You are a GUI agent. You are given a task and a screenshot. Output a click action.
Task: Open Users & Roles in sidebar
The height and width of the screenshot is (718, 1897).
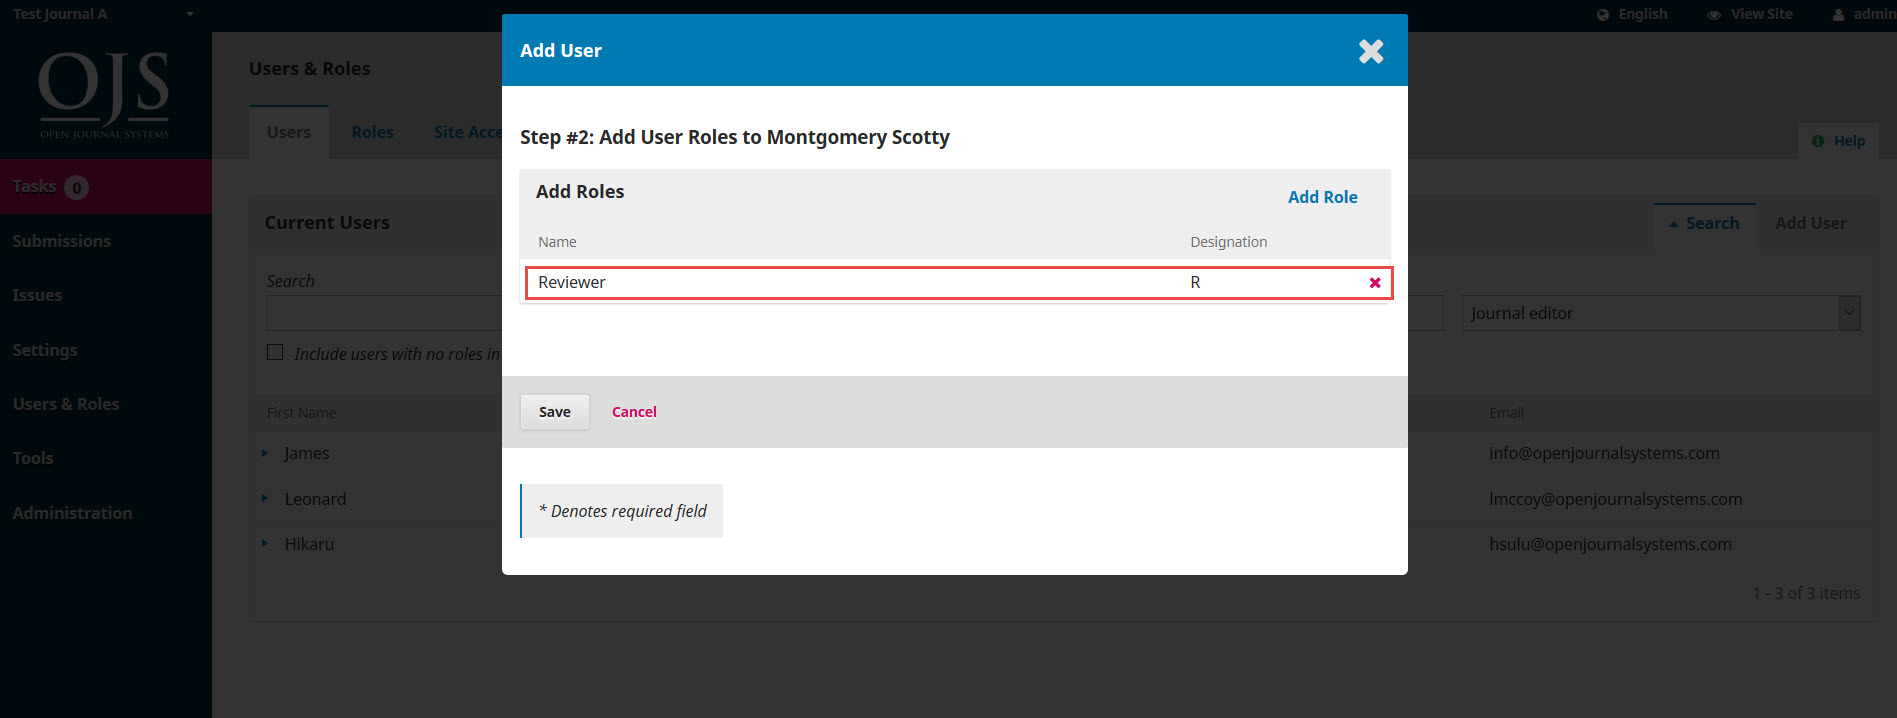click(66, 404)
